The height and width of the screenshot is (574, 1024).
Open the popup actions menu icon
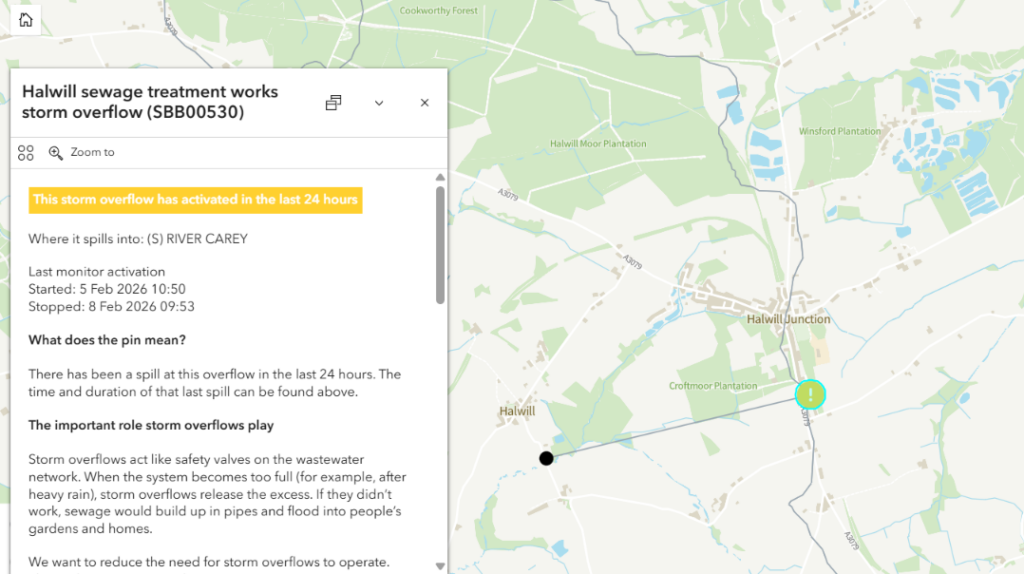(26, 153)
